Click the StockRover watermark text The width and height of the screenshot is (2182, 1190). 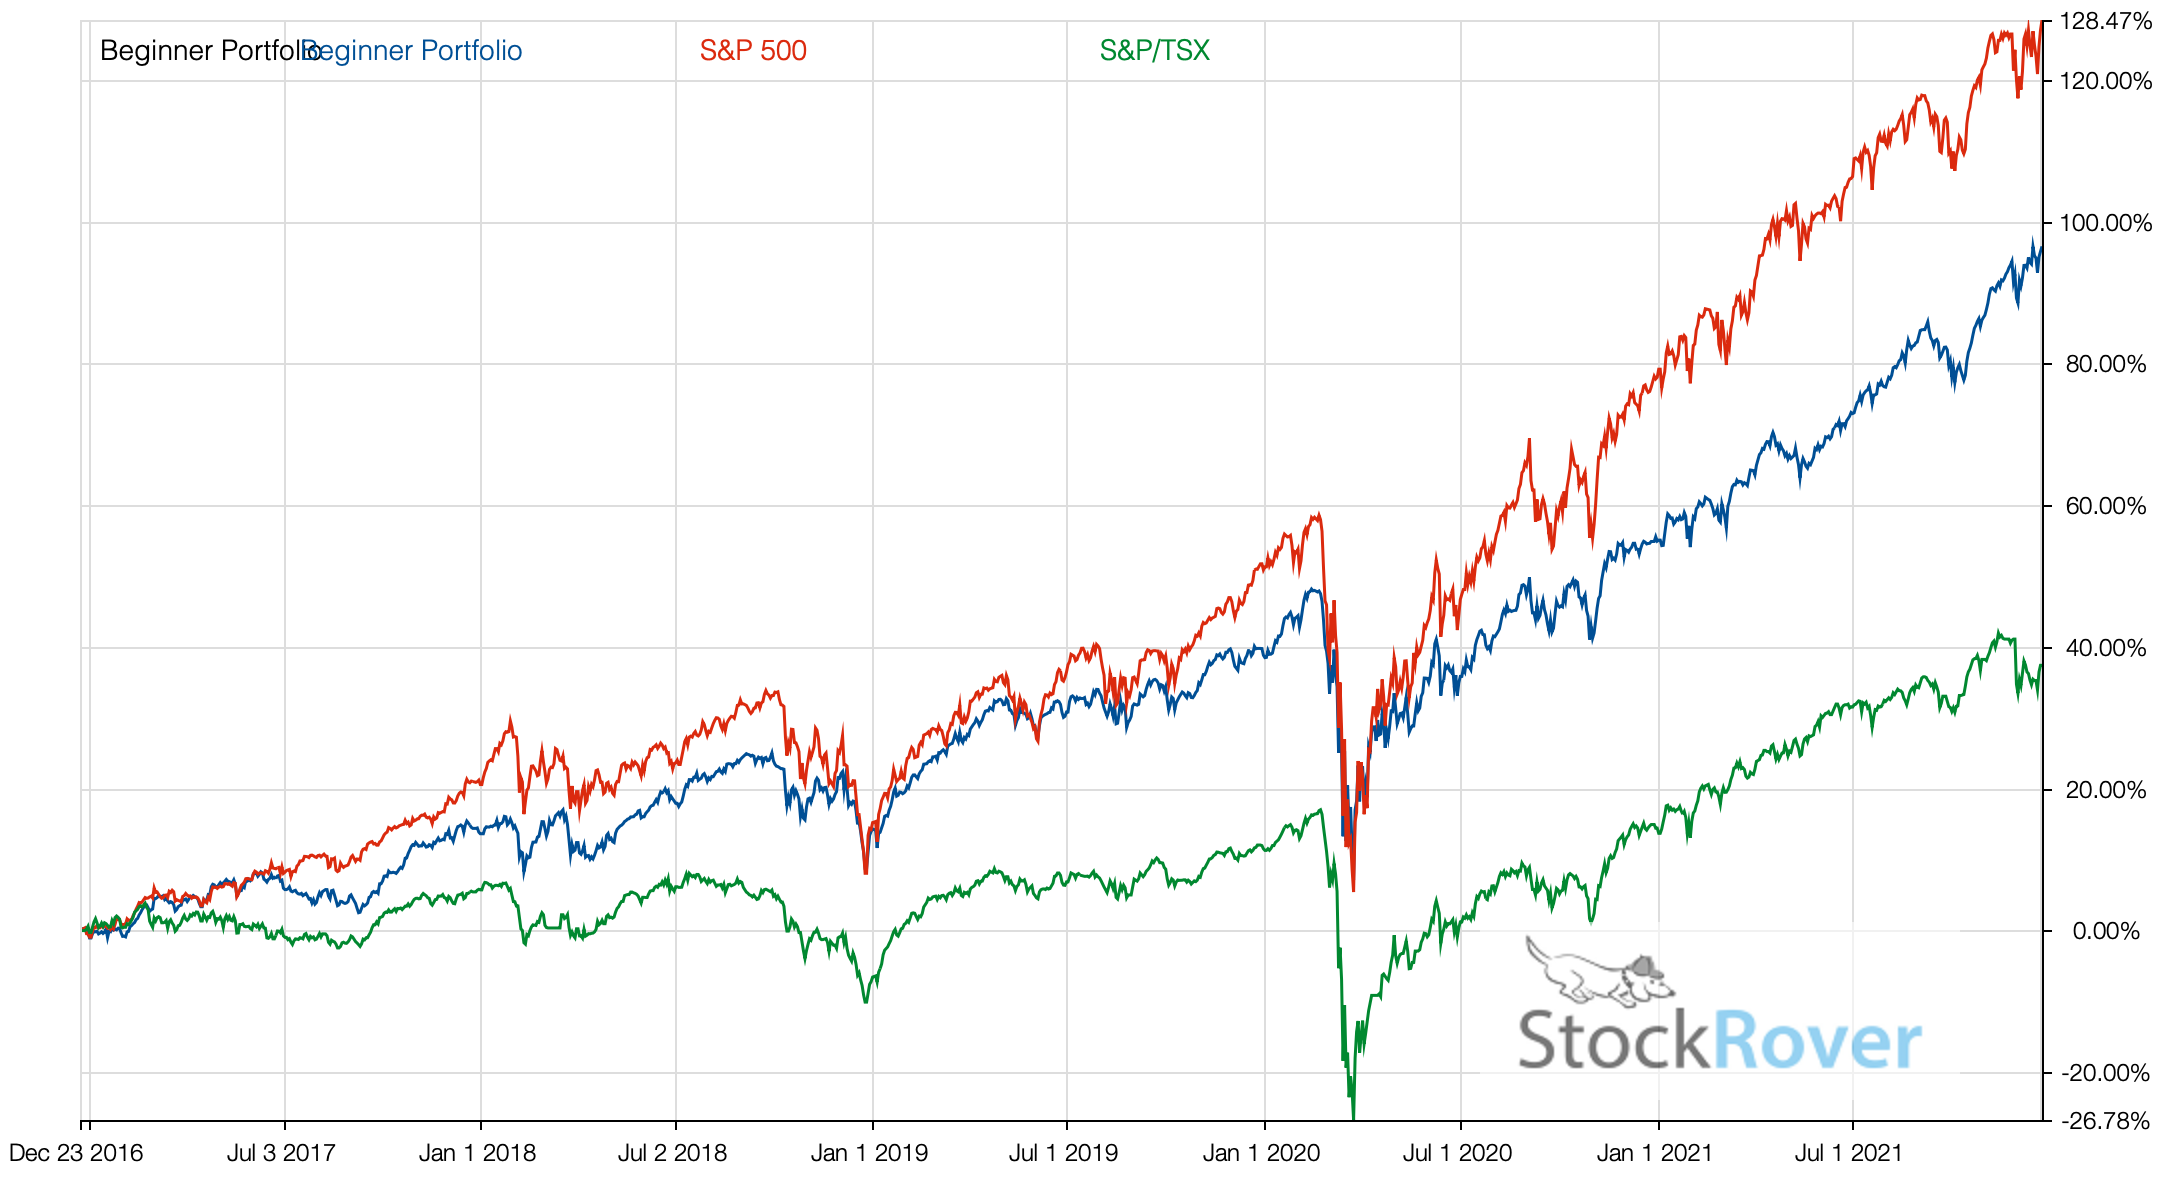point(1720,1041)
